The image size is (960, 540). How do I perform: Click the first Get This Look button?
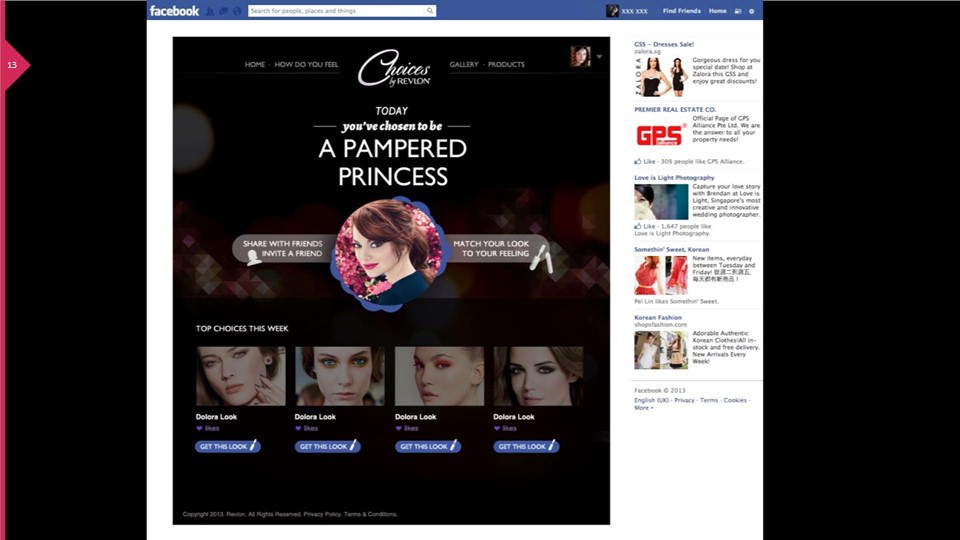click(x=228, y=446)
